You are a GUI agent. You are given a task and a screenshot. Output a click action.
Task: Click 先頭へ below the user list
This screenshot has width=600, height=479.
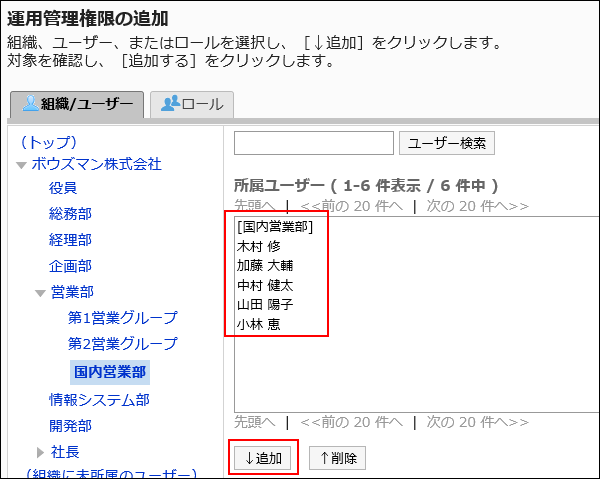coord(254,422)
